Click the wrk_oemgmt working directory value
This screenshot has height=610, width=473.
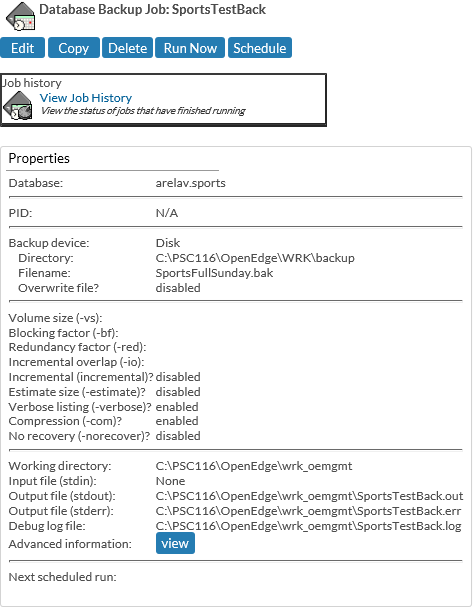(254, 466)
